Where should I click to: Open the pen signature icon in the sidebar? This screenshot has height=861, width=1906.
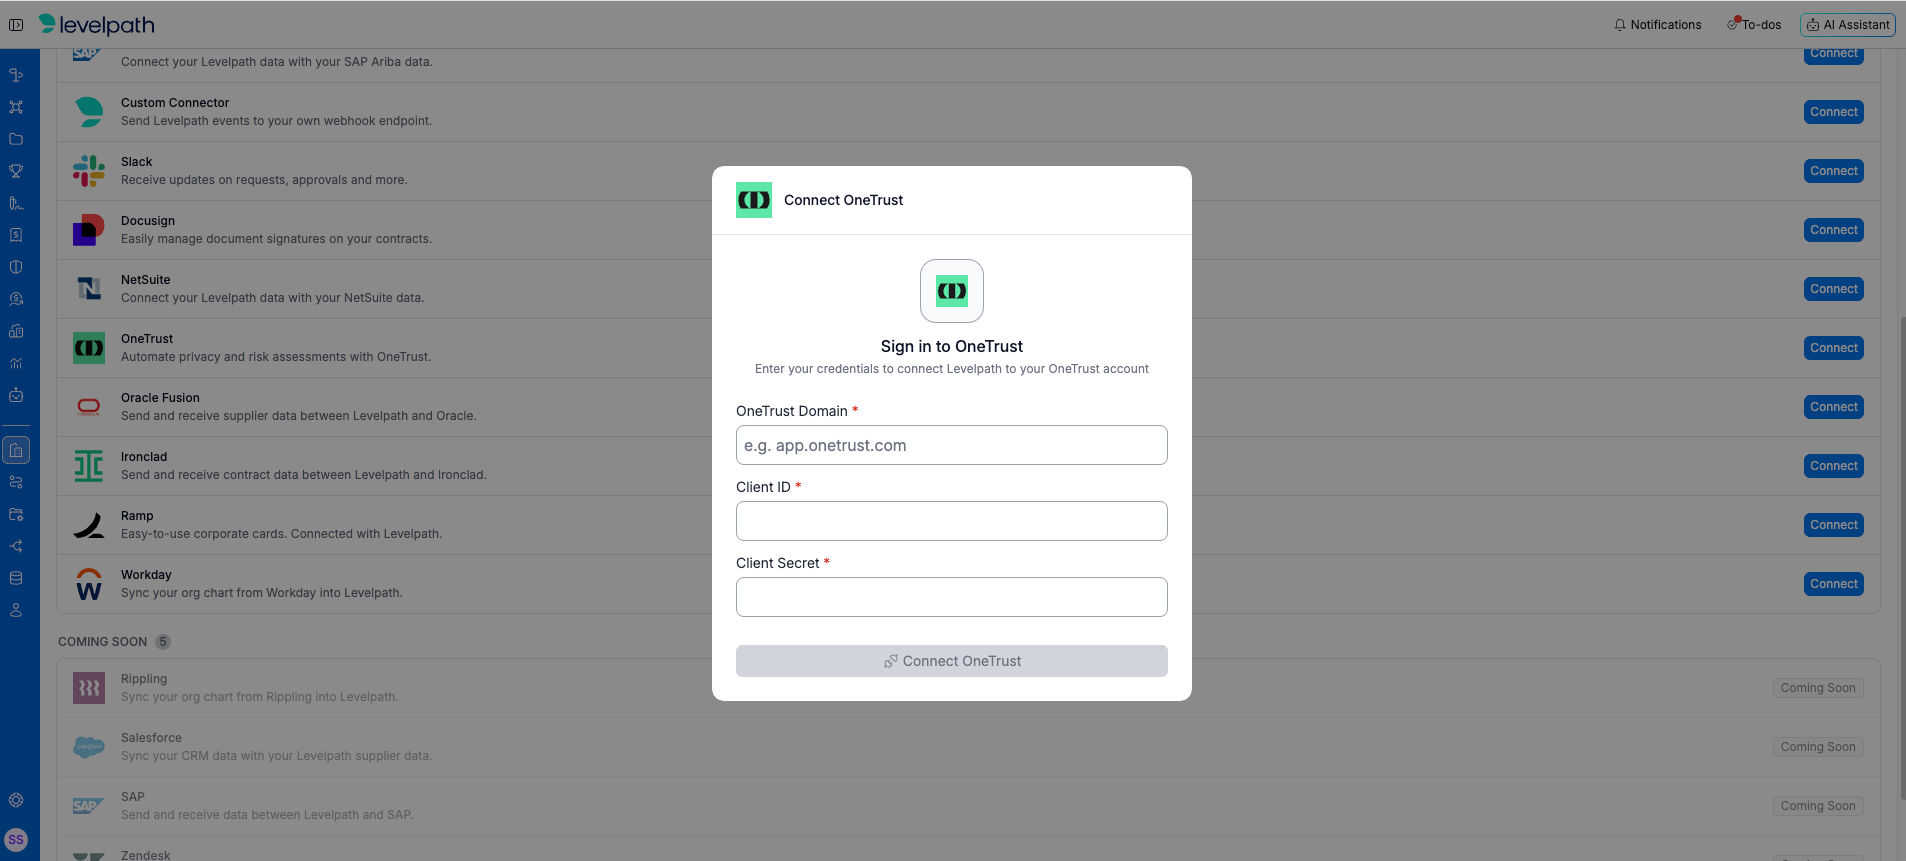(x=16, y=203)
